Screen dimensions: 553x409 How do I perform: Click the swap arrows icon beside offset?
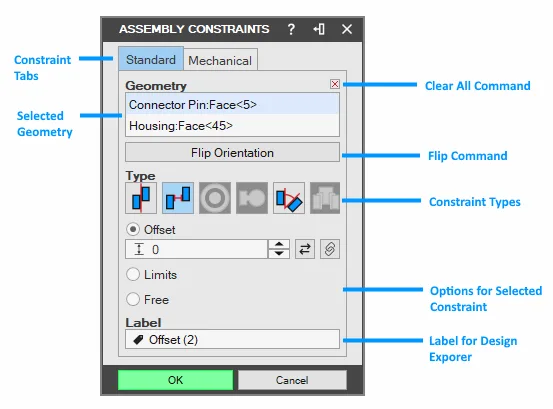click(305, 249)
